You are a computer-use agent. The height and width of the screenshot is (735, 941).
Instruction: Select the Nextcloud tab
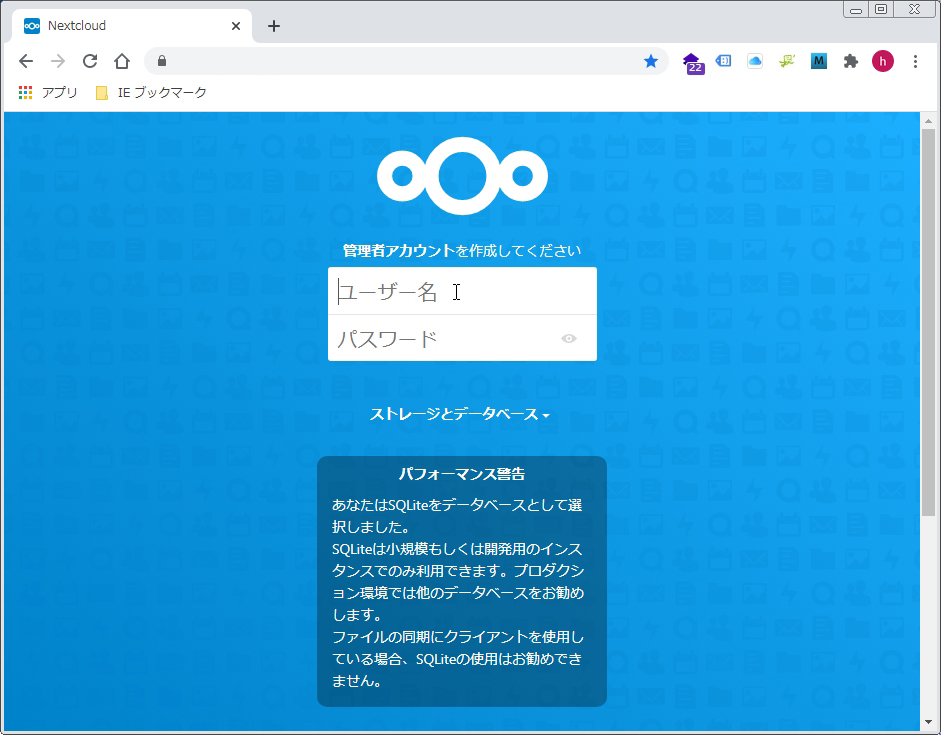[x=132, y=26]
